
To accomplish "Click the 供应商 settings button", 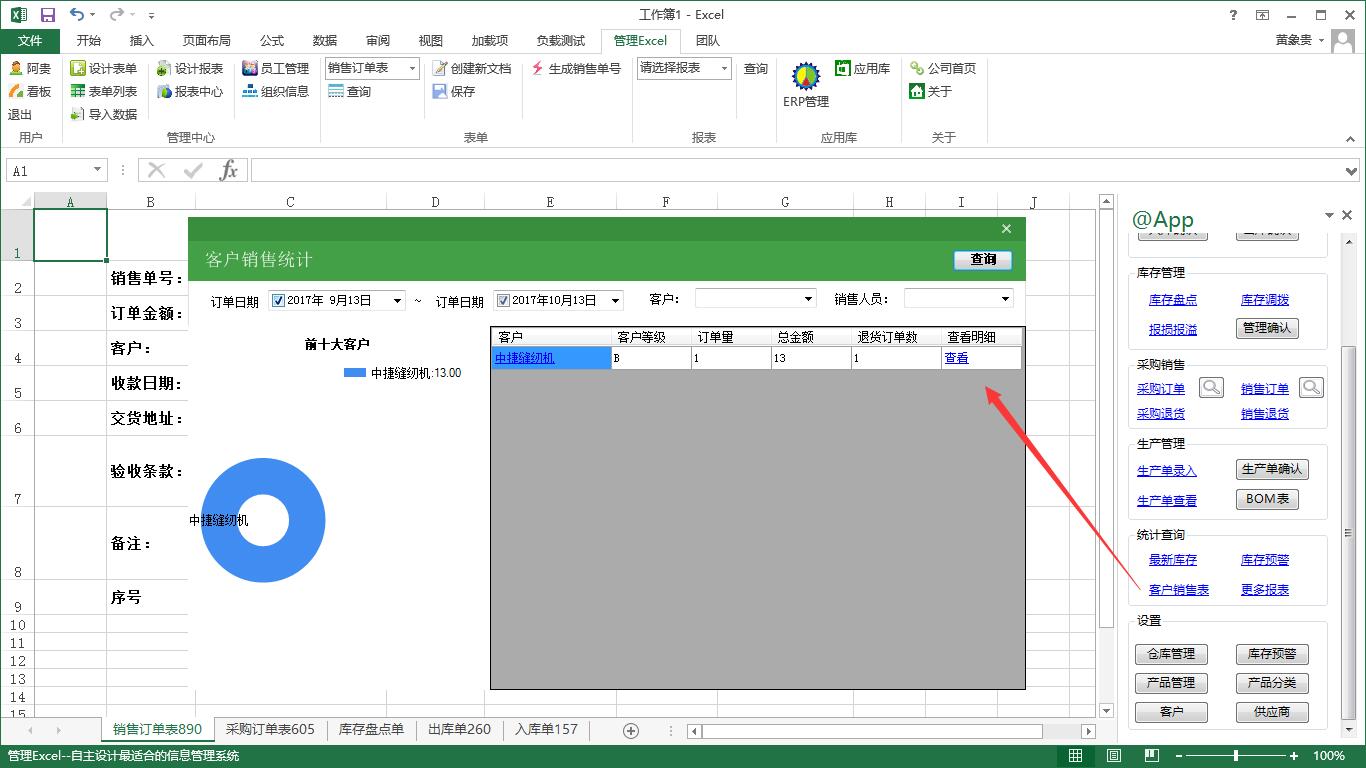I will coord(1272,712).
